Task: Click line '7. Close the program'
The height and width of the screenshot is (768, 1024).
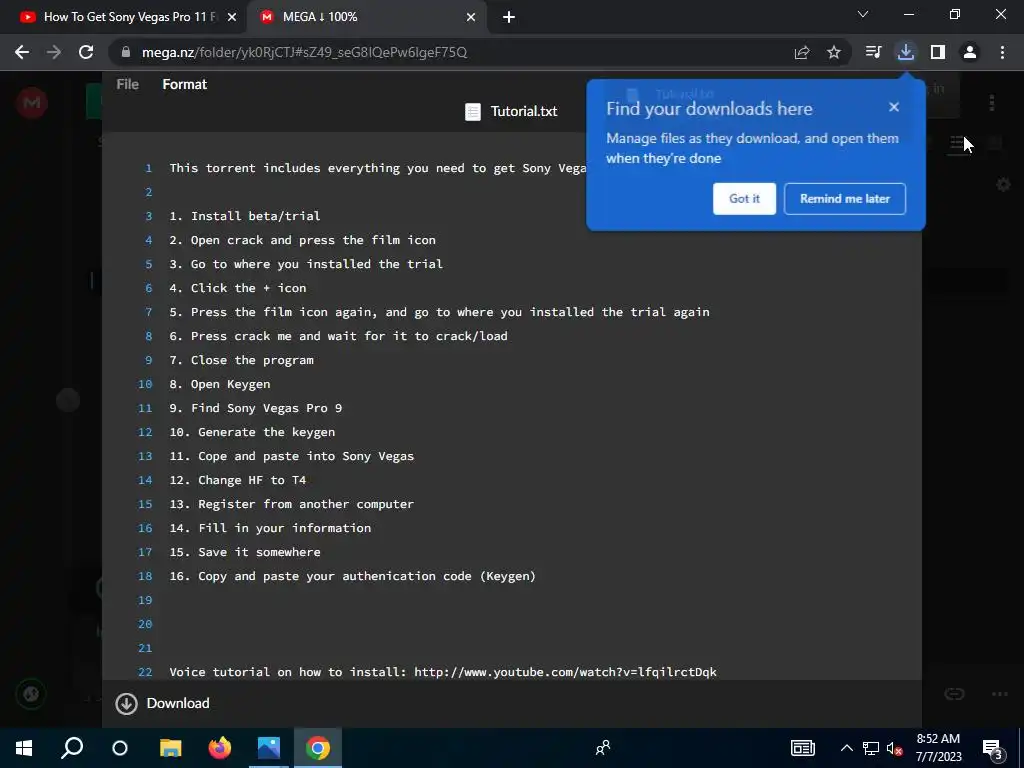Action: point(242,360)
